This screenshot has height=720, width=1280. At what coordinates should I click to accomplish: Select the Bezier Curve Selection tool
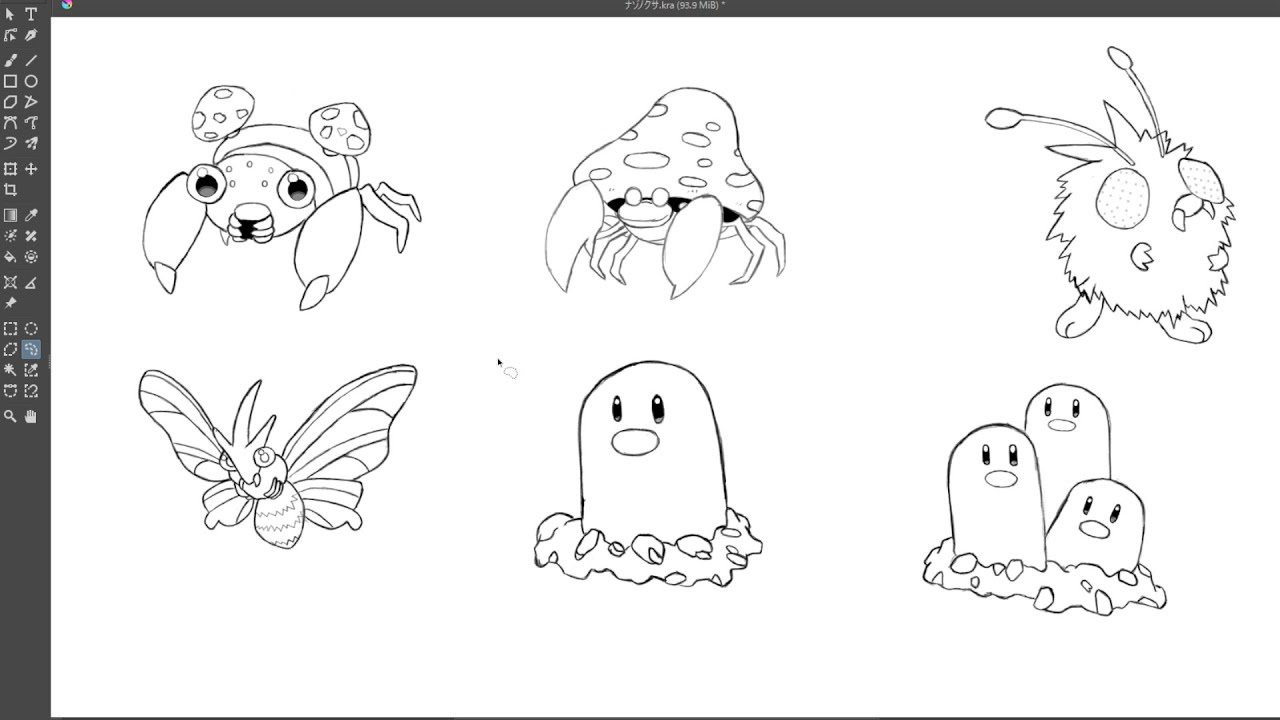[x=10, y=391]
